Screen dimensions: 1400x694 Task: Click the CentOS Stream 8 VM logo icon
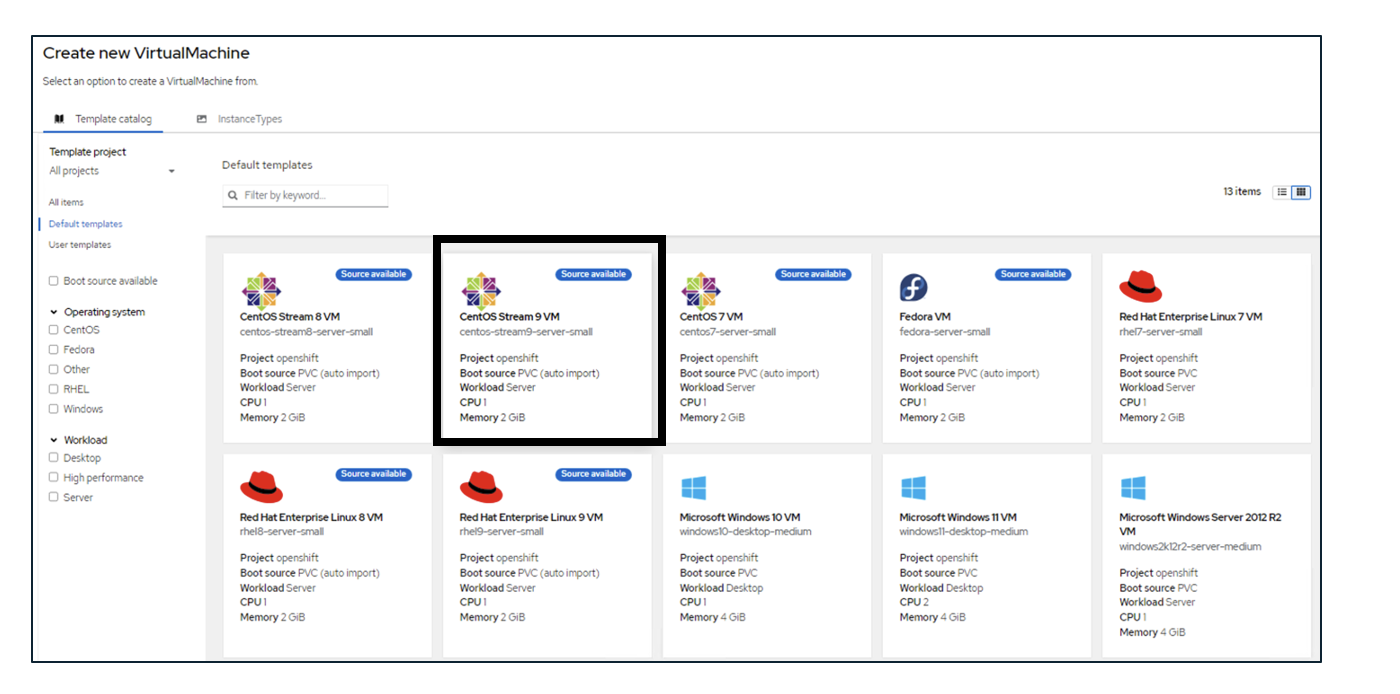[x=261, y=290]
